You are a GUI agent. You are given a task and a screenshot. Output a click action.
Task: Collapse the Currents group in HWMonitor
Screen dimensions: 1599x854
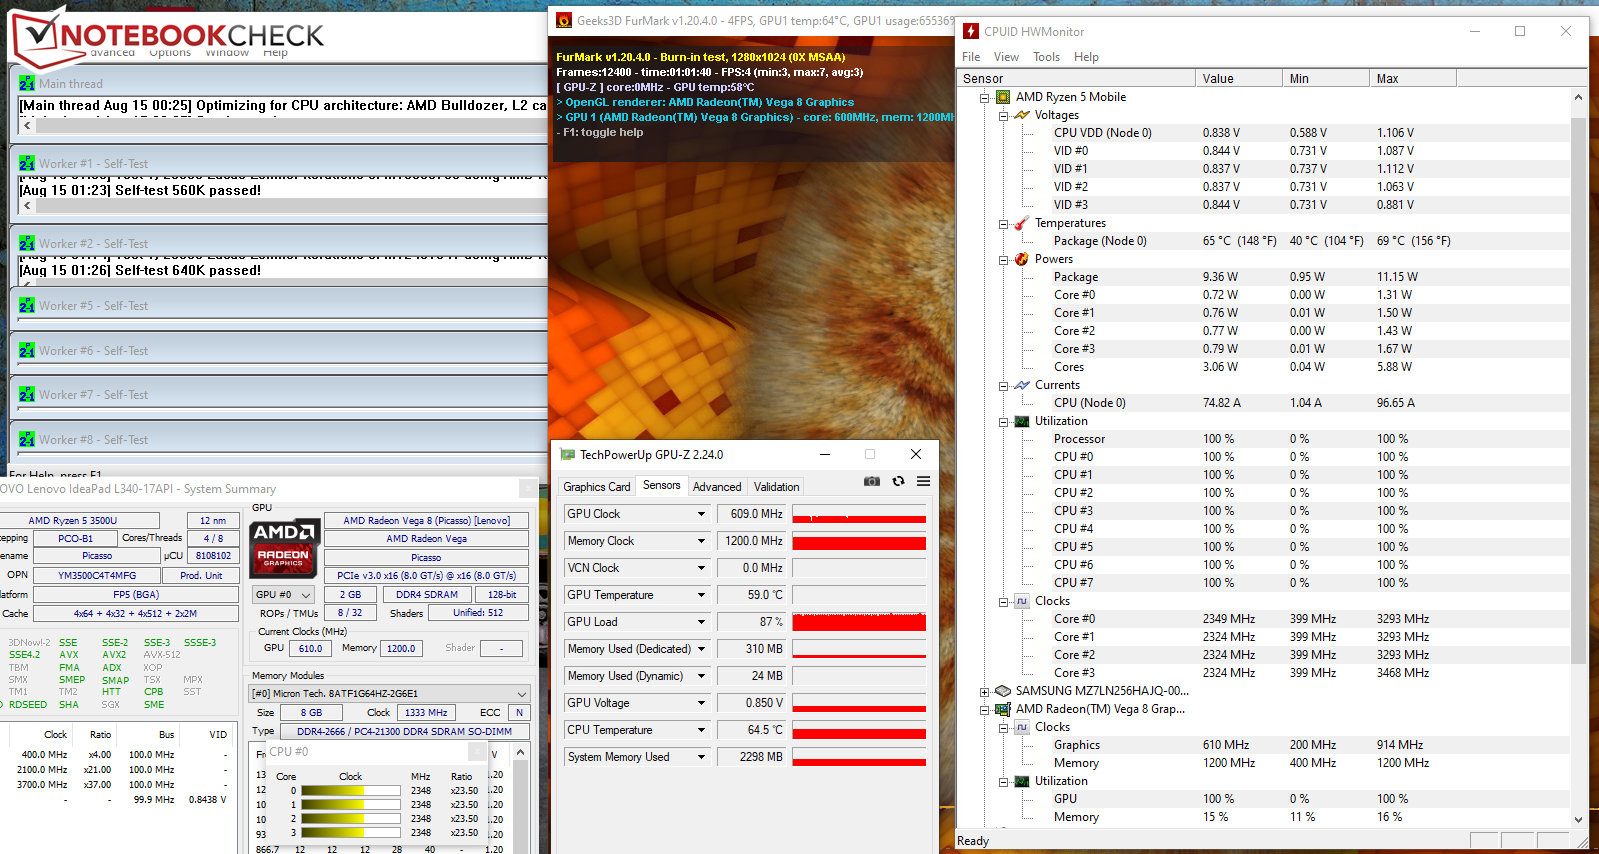pos(1003,386)
